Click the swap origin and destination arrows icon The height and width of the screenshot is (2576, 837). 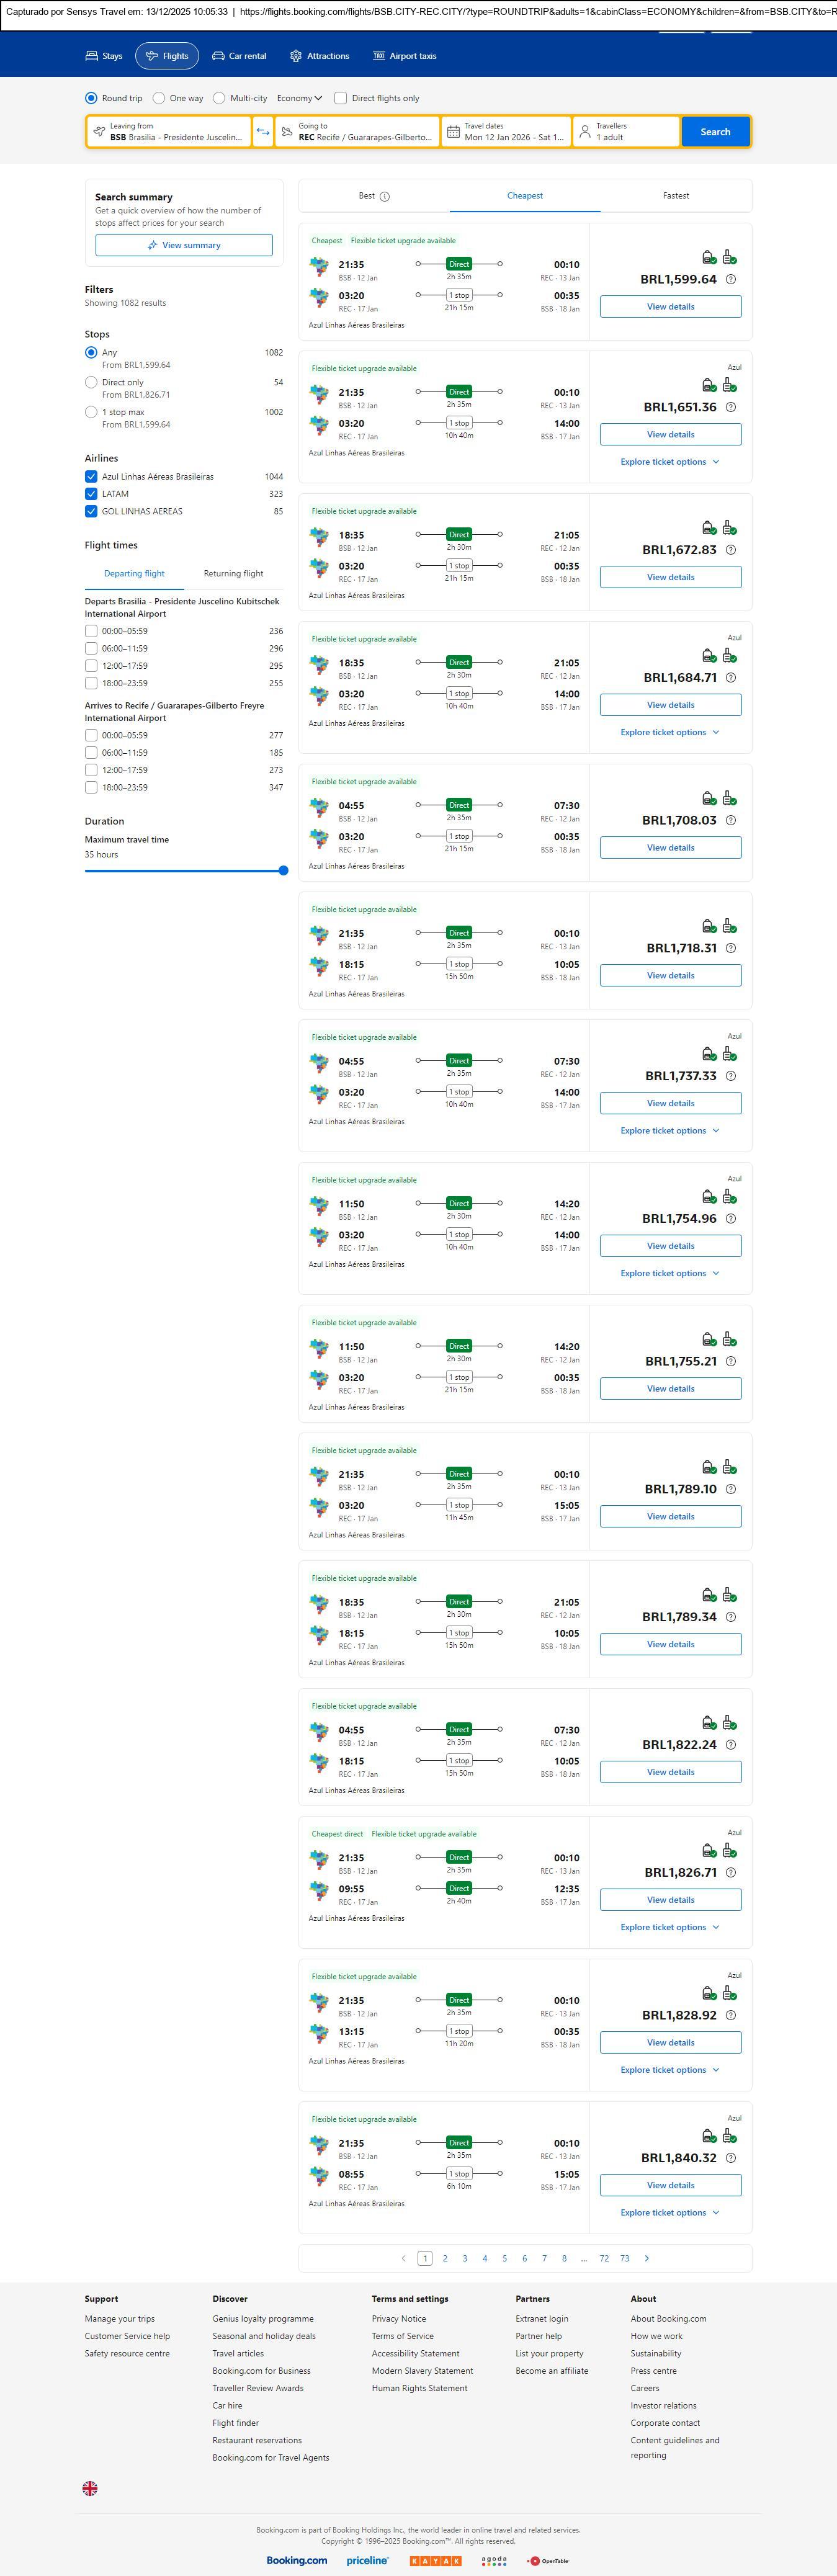pyautogui.click(x=263, y=132)
